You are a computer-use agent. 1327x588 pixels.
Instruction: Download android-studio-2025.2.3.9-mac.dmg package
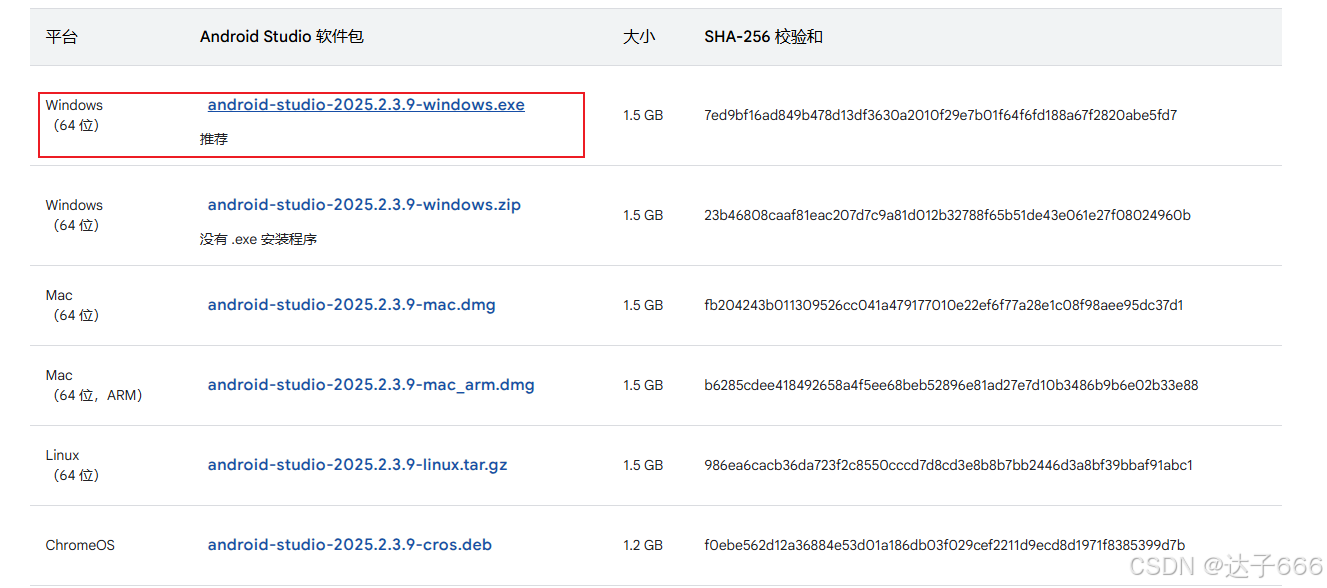tap(351, 305)
